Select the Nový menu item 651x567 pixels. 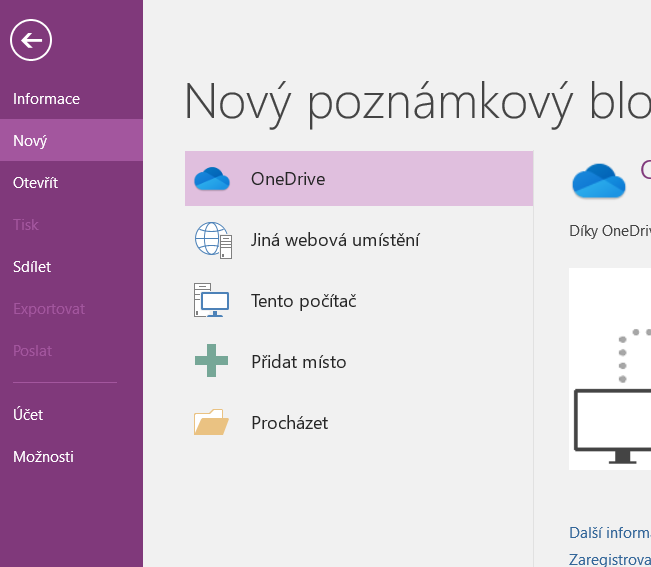point(71,140)
